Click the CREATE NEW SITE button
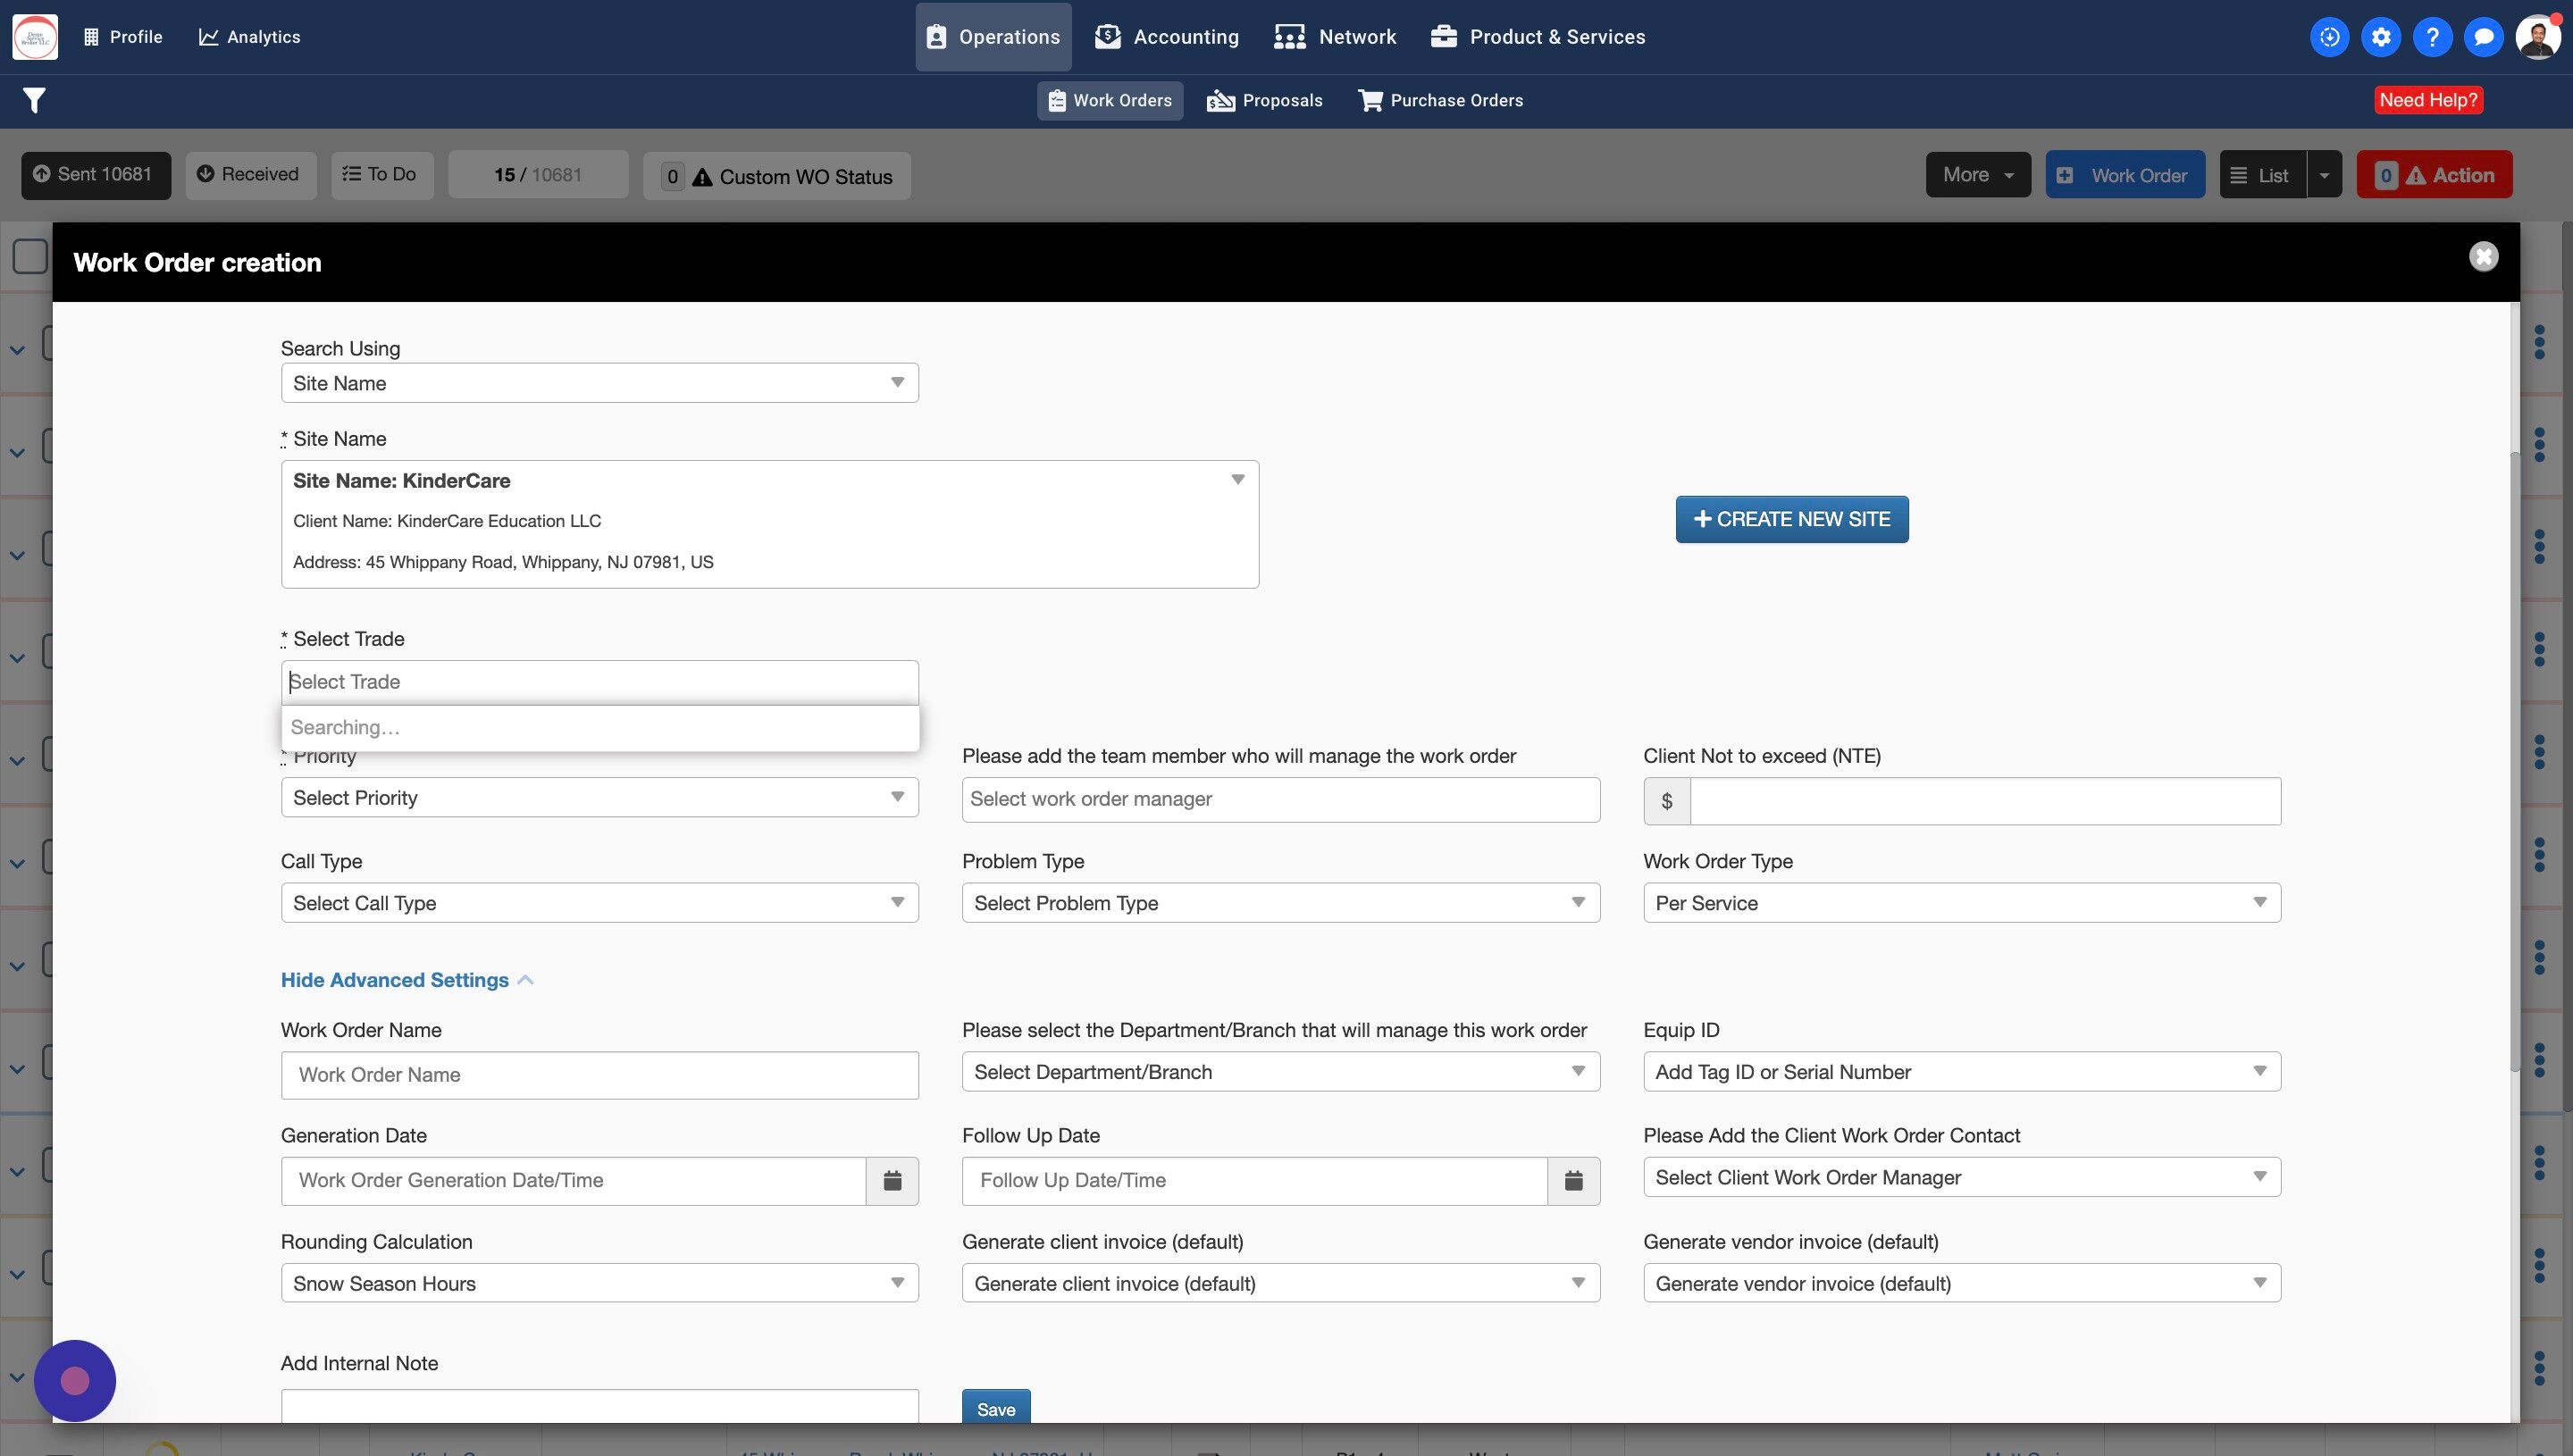2573x1456 pixels. point(1791,519)
